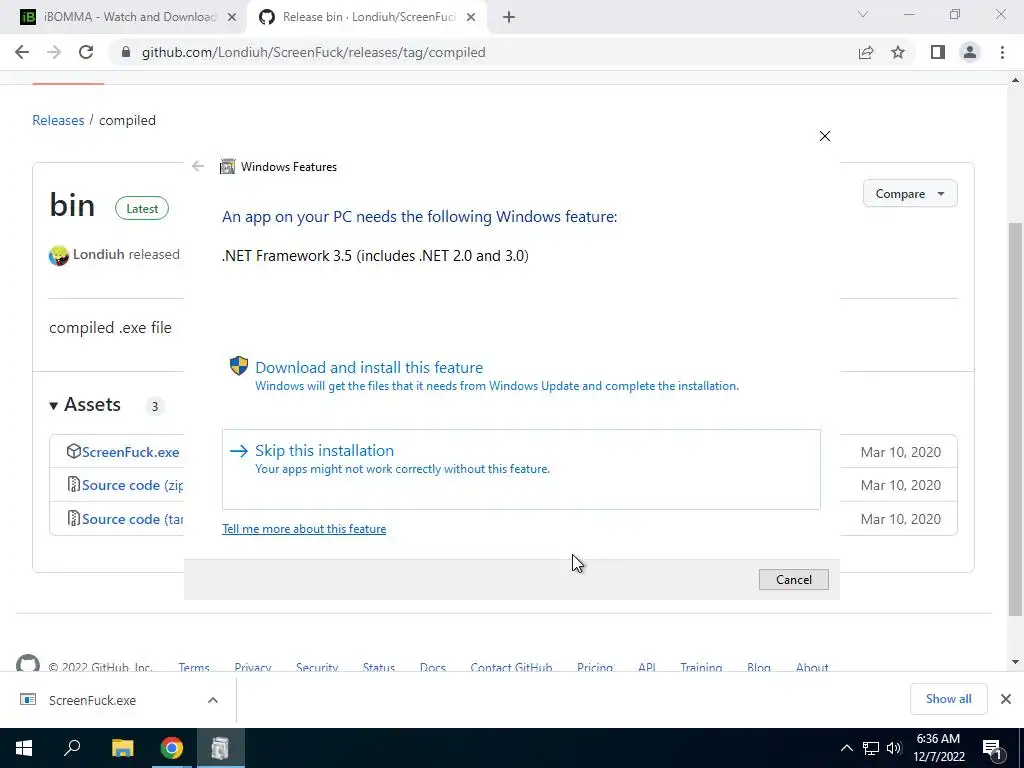Image resolution: width=1024 pixels, height=768 pixels.
Task: Collapse the Assets section
Action: pyautogui.click(x=85, y=405)
